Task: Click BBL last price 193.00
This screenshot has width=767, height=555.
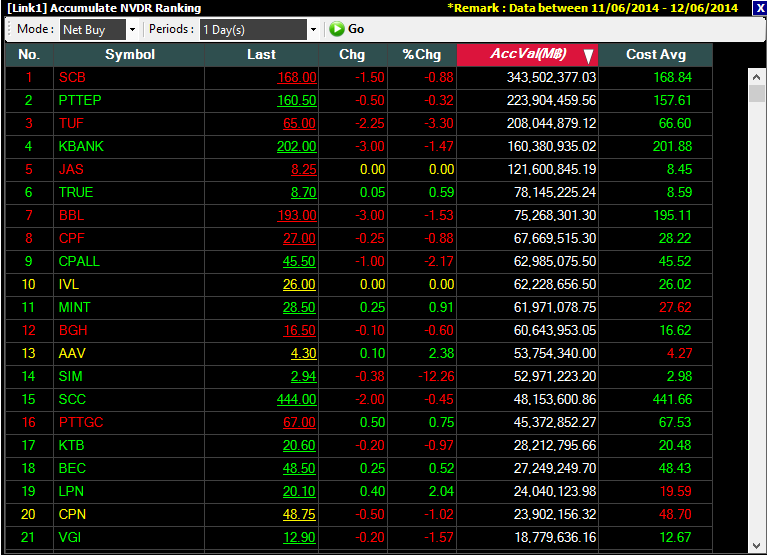Action: (297, 215)
